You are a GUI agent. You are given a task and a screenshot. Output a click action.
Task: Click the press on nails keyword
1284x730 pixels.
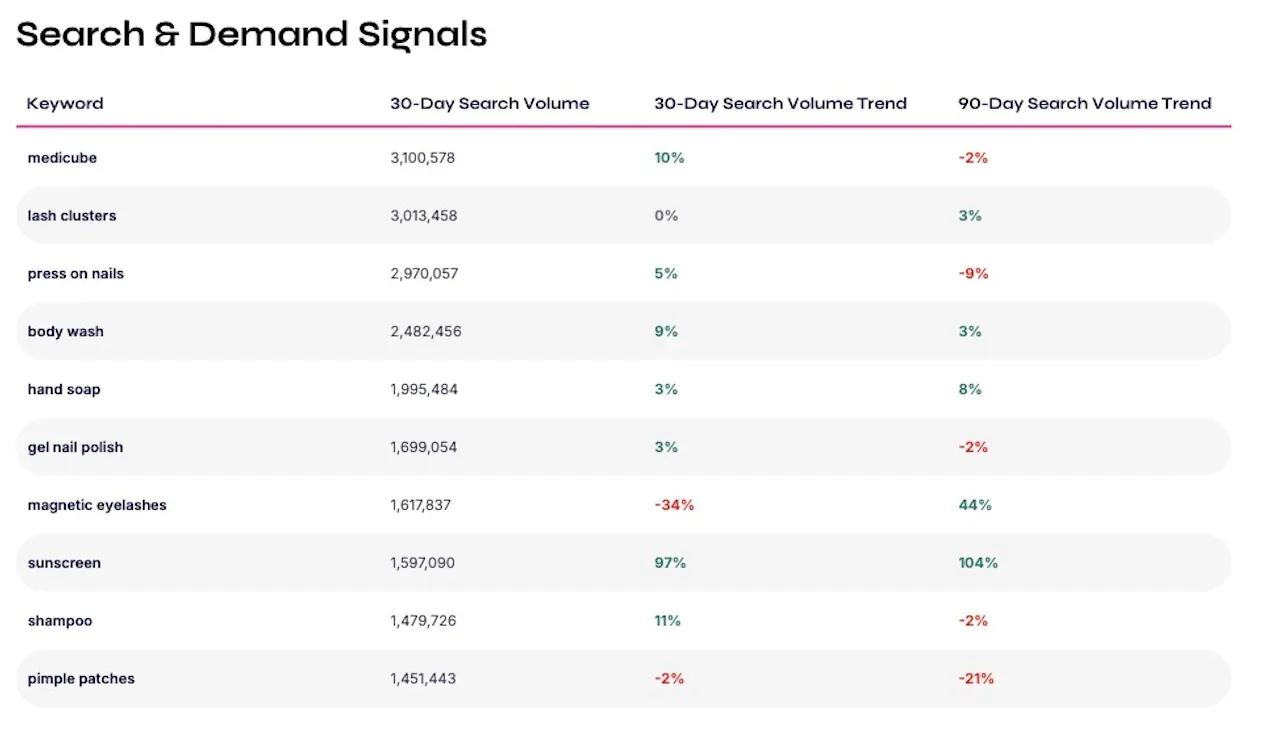tap(76, 274)
